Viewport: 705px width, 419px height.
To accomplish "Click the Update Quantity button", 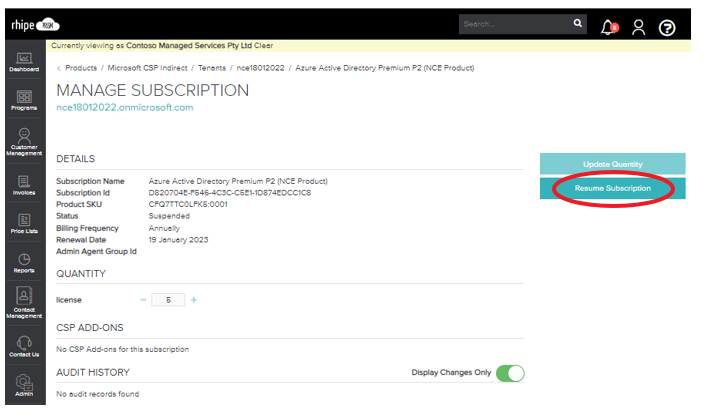I will click(612, 164).
